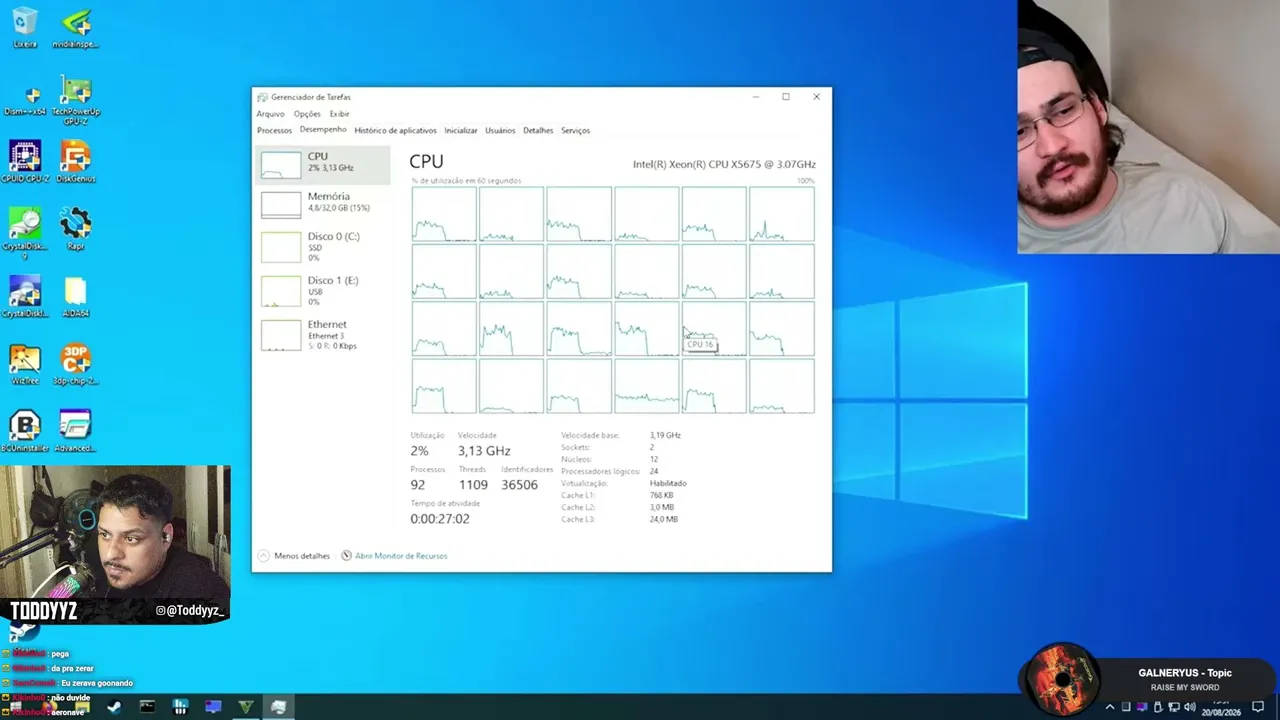Collapse view with Menos detalhes
Viewport: 1280px width, 720px height.
[x=294, y=556]
